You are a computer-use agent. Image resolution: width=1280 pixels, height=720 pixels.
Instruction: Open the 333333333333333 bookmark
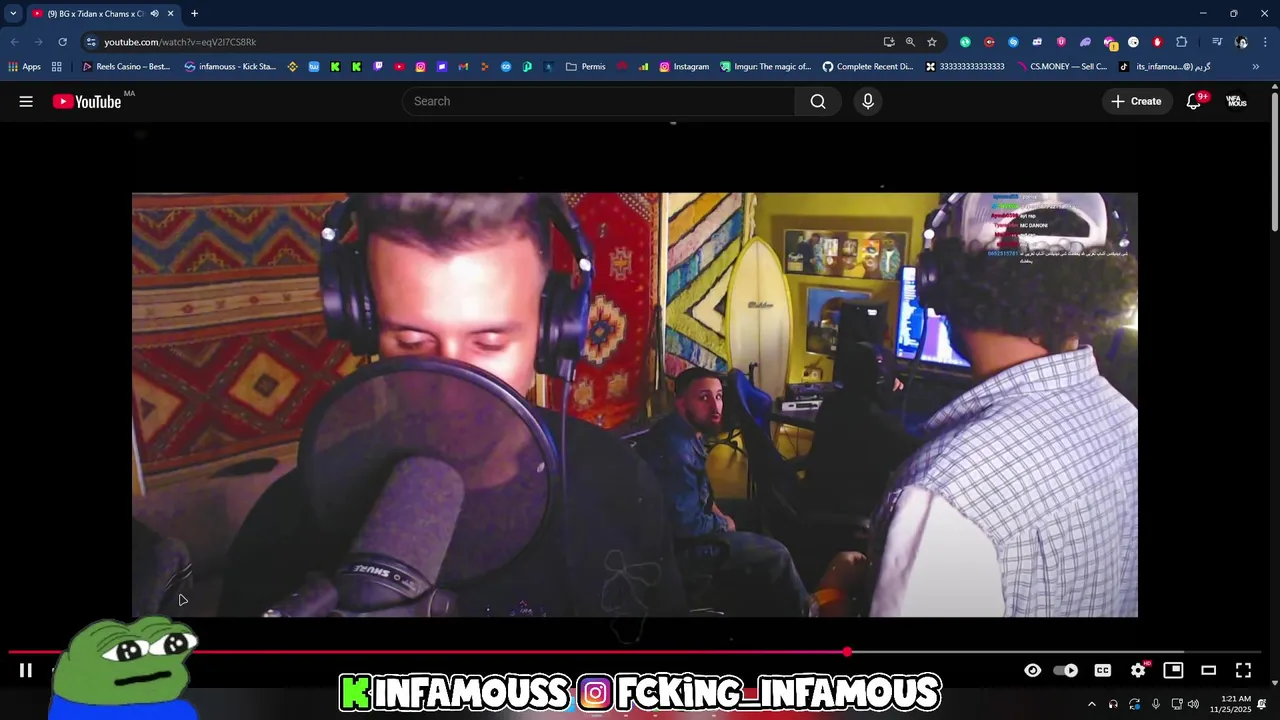(x=965, y=67)
